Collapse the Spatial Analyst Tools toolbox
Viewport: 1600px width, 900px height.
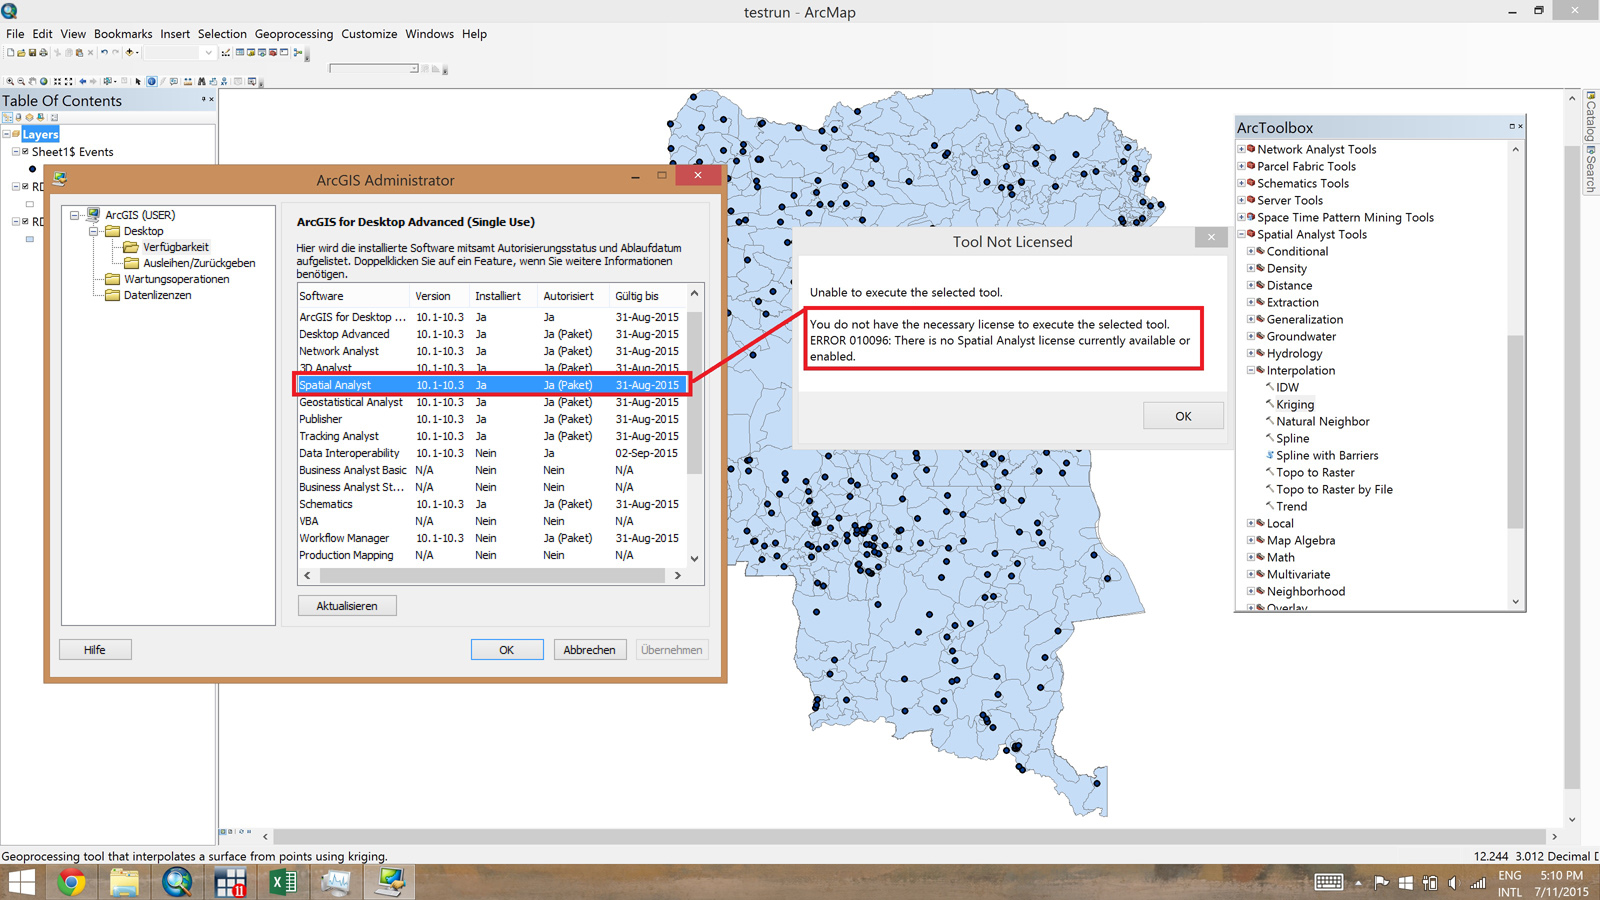pyautogui.click(x=1241, y=234)
